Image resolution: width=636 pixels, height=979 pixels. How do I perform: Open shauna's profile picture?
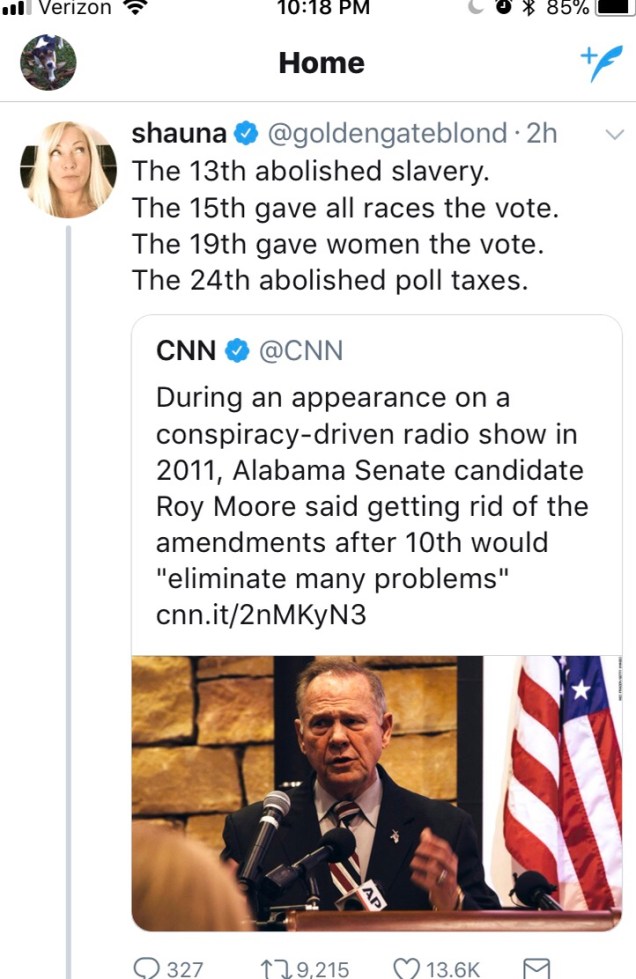(x=68, y=169)
